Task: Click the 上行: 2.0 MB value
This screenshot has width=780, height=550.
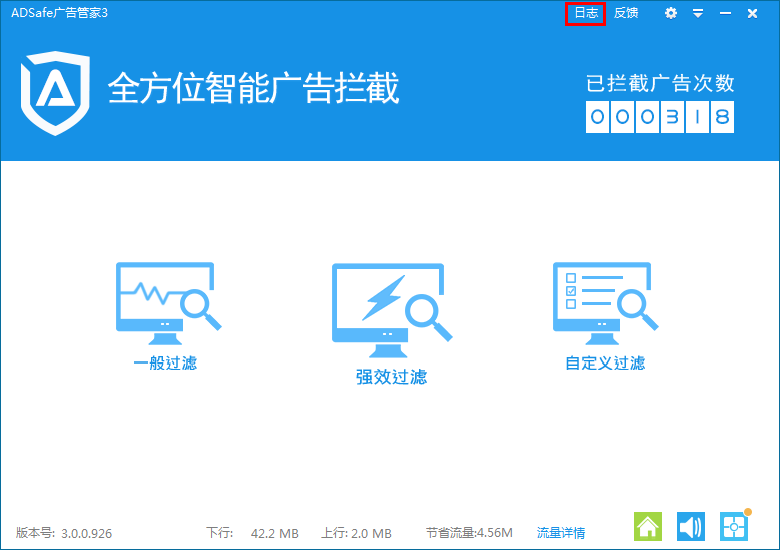Action: pyautogui.click(x=356, y=533)
